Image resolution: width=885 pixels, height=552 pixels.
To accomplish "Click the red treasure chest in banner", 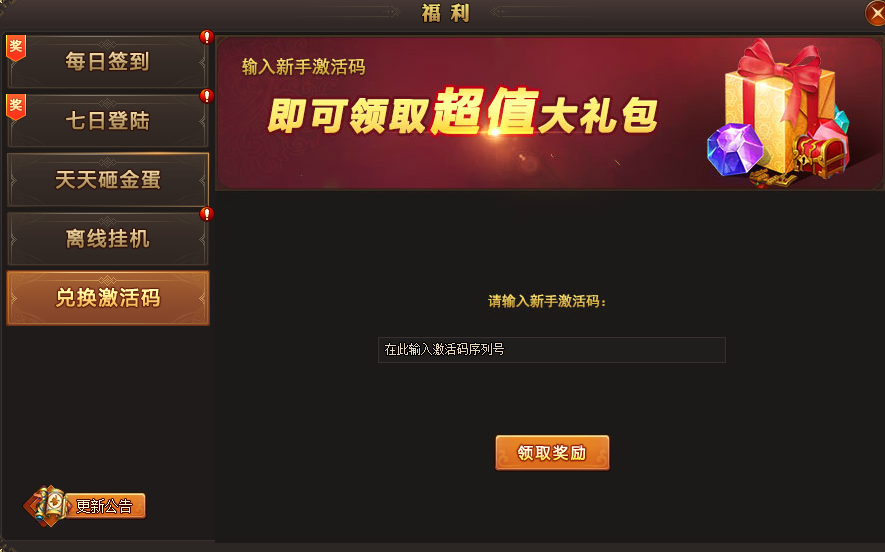I will click(820, 157).
